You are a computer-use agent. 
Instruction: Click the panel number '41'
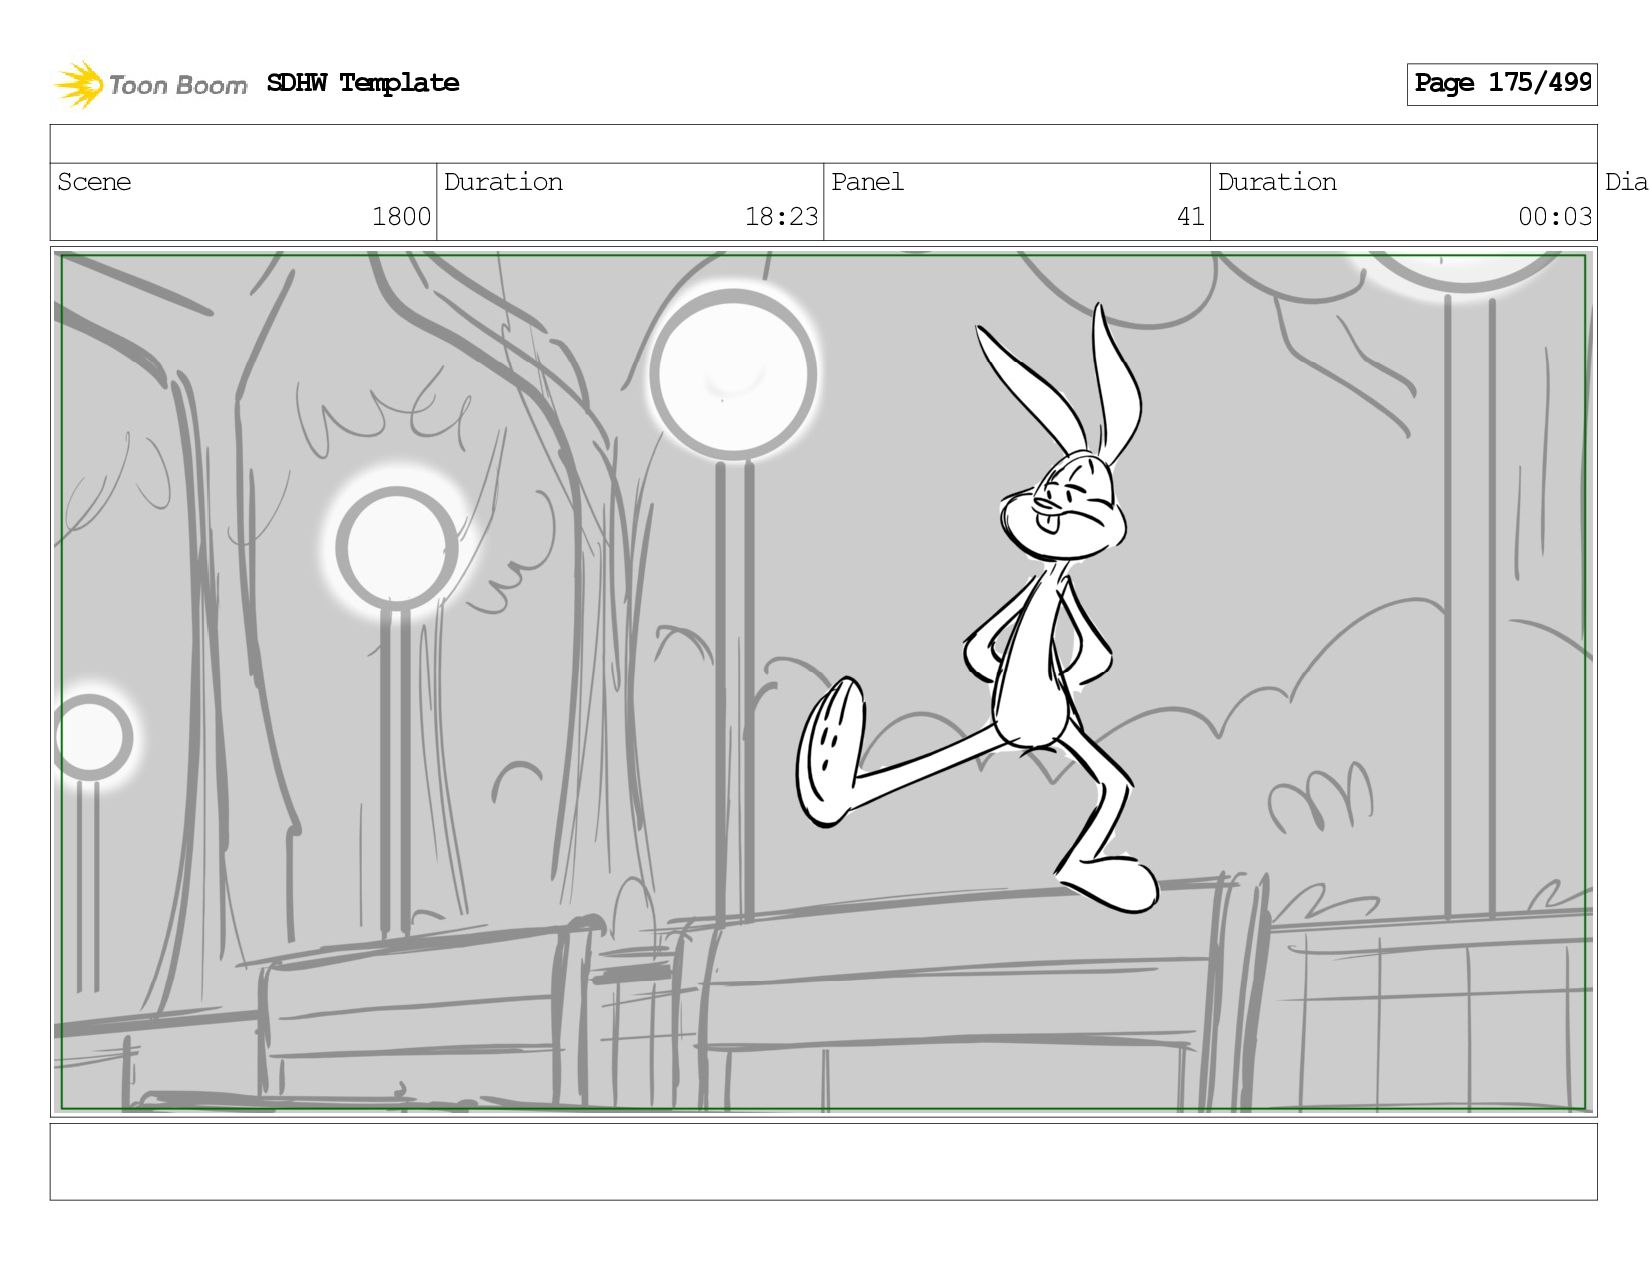[x=1190, y=216]
